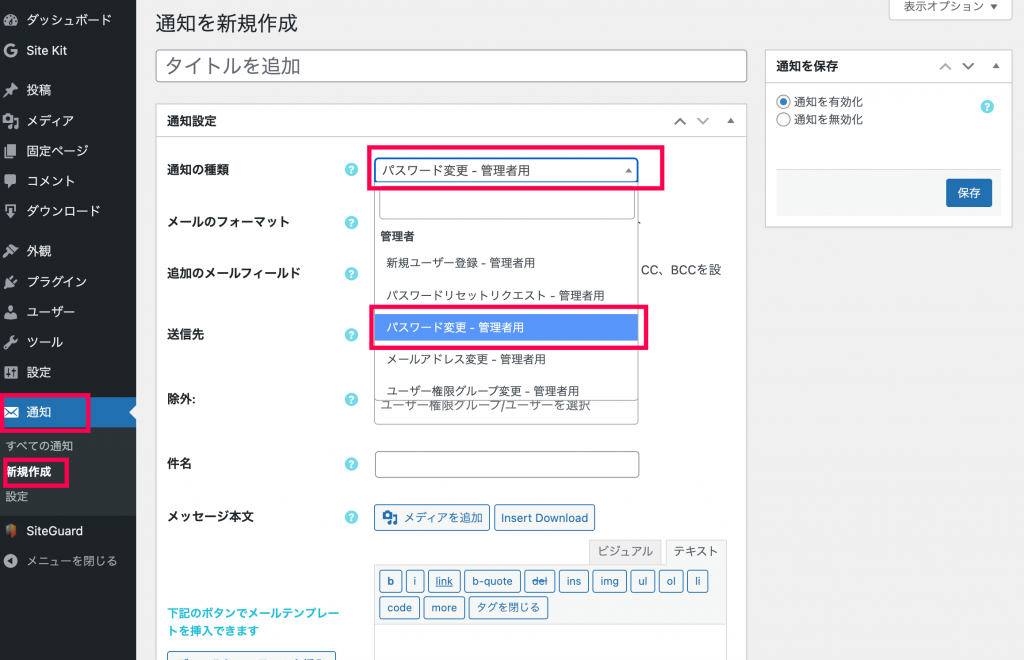Click the Notifications envelope icon
Image resolution: width=1024 pixels, height=660 pixels.
pos(11,412)
